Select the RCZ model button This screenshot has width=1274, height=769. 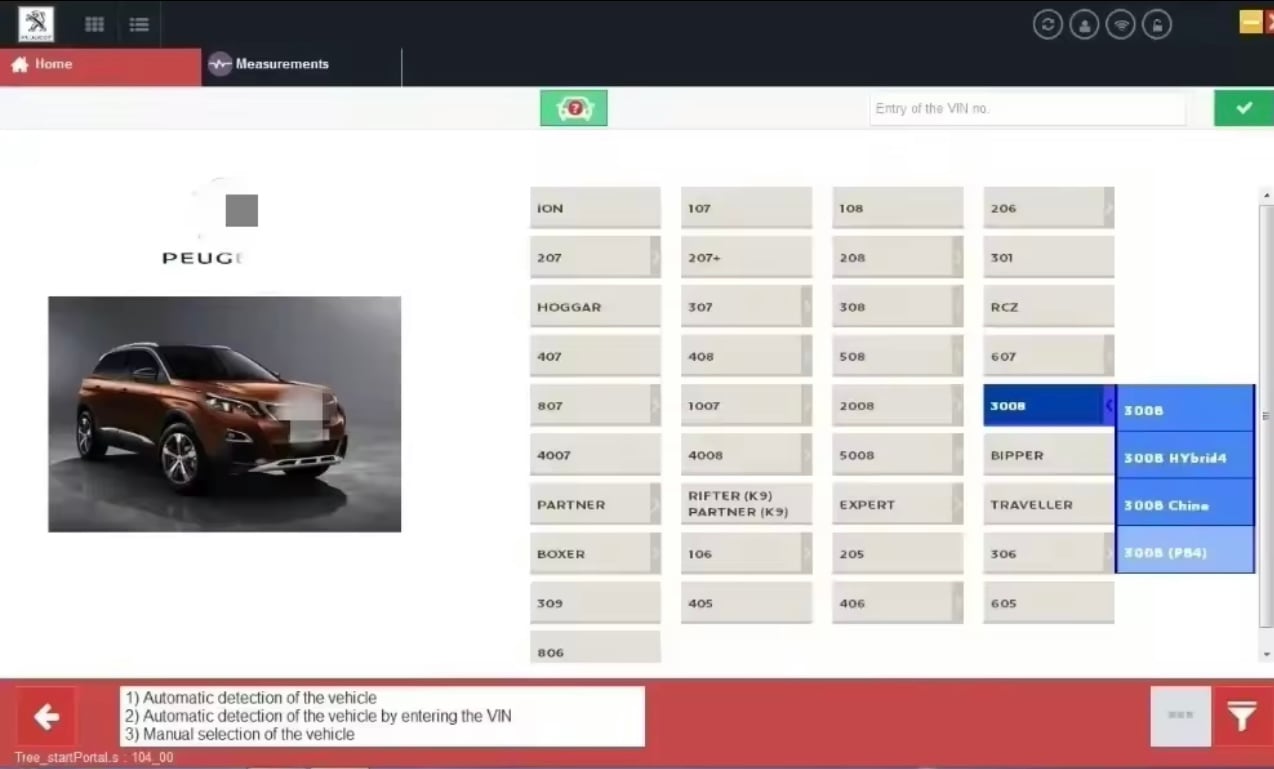click(1048, 307)
